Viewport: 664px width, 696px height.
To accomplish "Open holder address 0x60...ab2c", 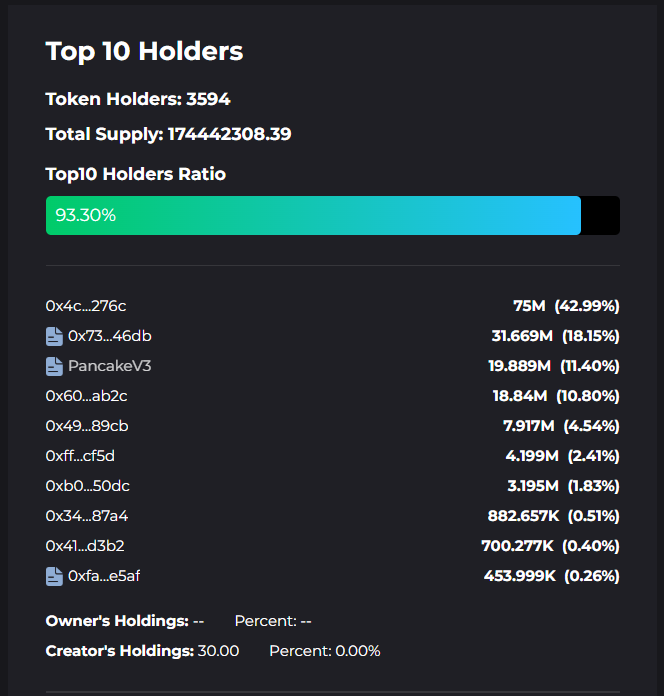I will (x=87, y=396).
